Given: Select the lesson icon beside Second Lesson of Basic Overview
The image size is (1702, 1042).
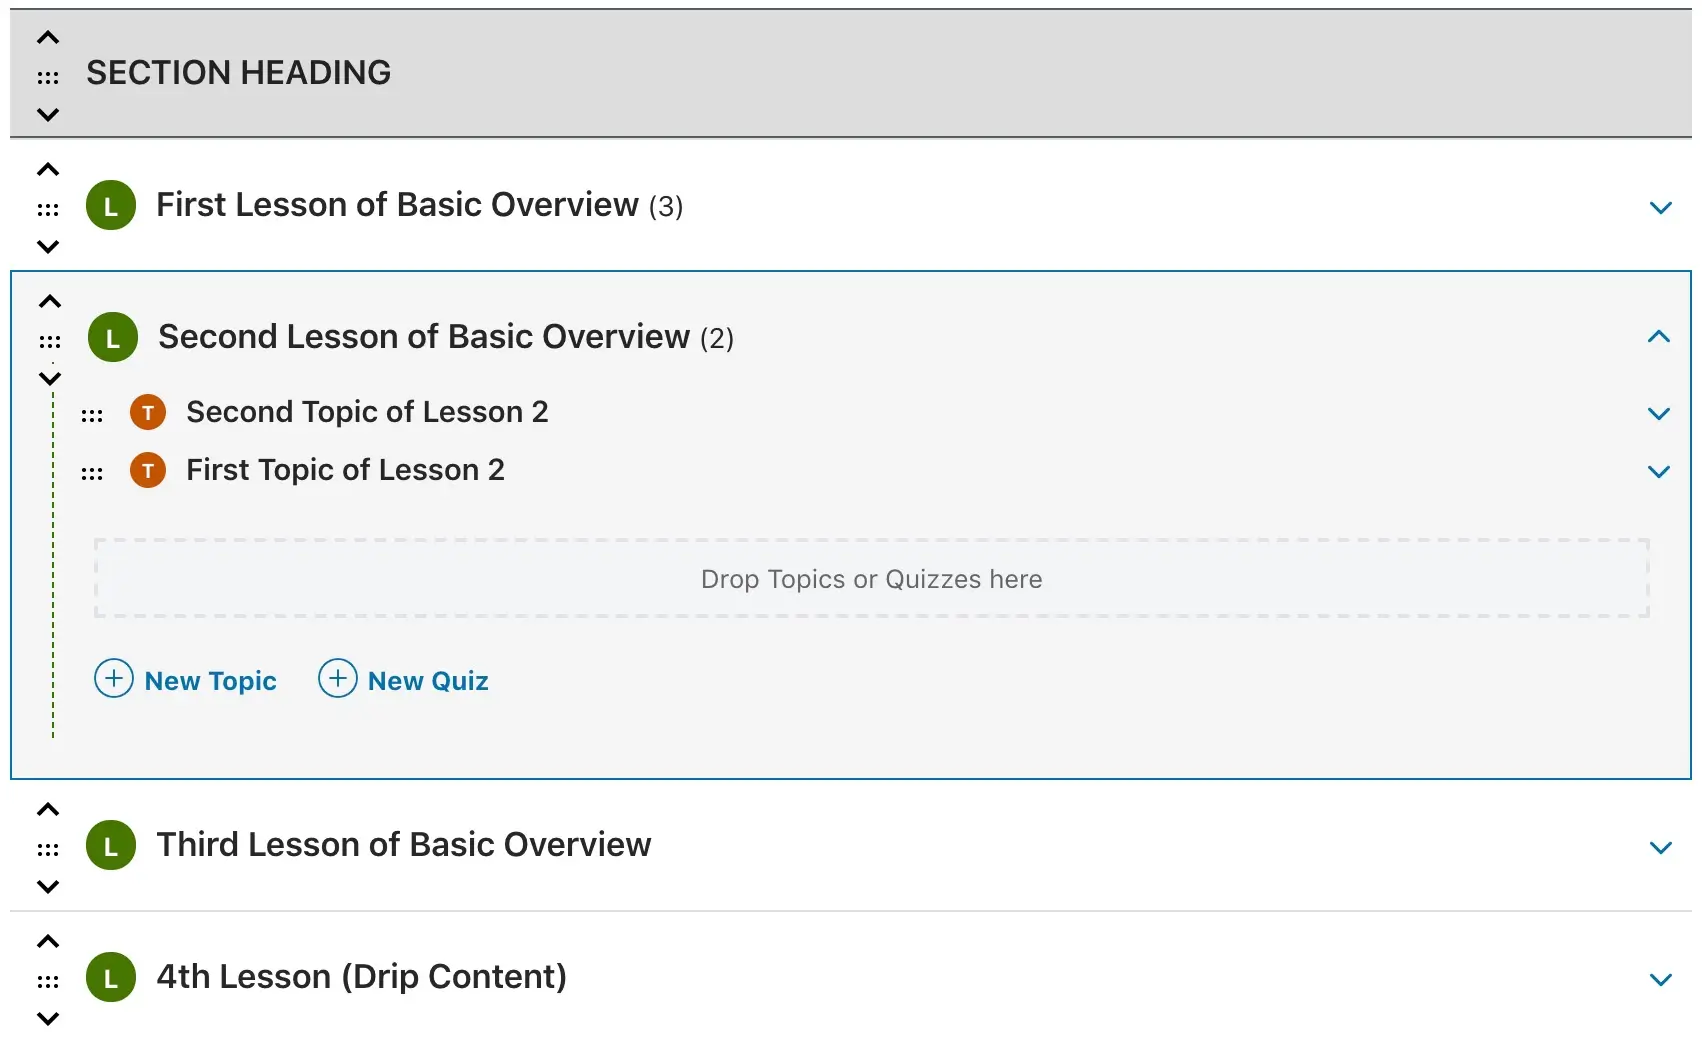Looking at the screenshot, I should coord(111,337).
